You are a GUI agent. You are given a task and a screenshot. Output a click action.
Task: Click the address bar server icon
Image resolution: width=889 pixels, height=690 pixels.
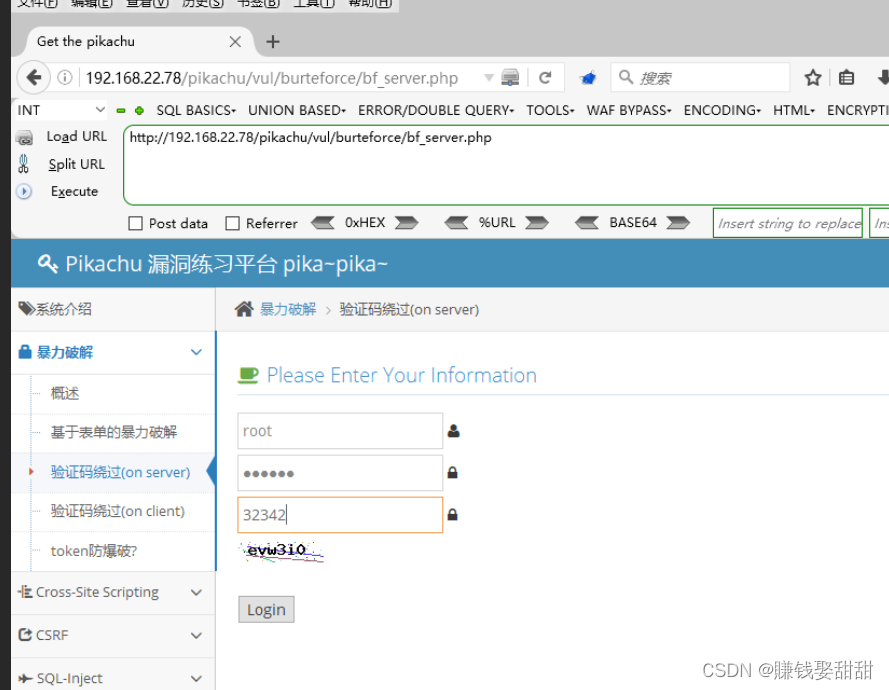click(x=510, y=78)
